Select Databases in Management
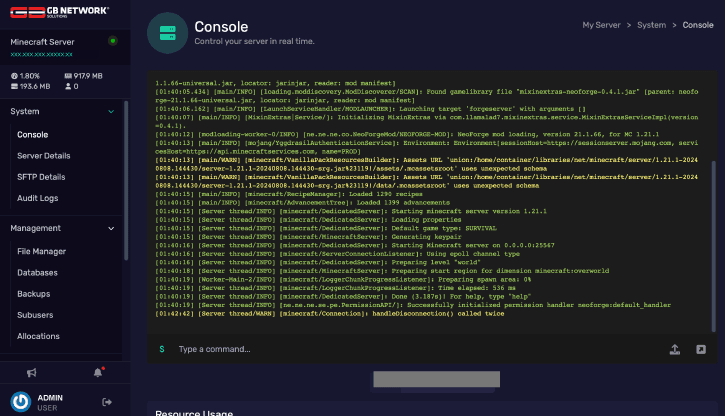 [38, 272]
